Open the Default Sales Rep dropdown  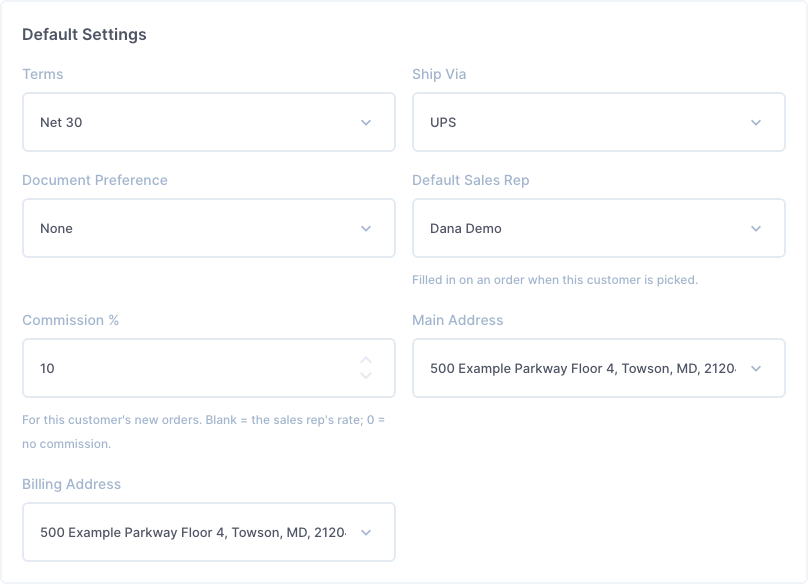point(599,228)
